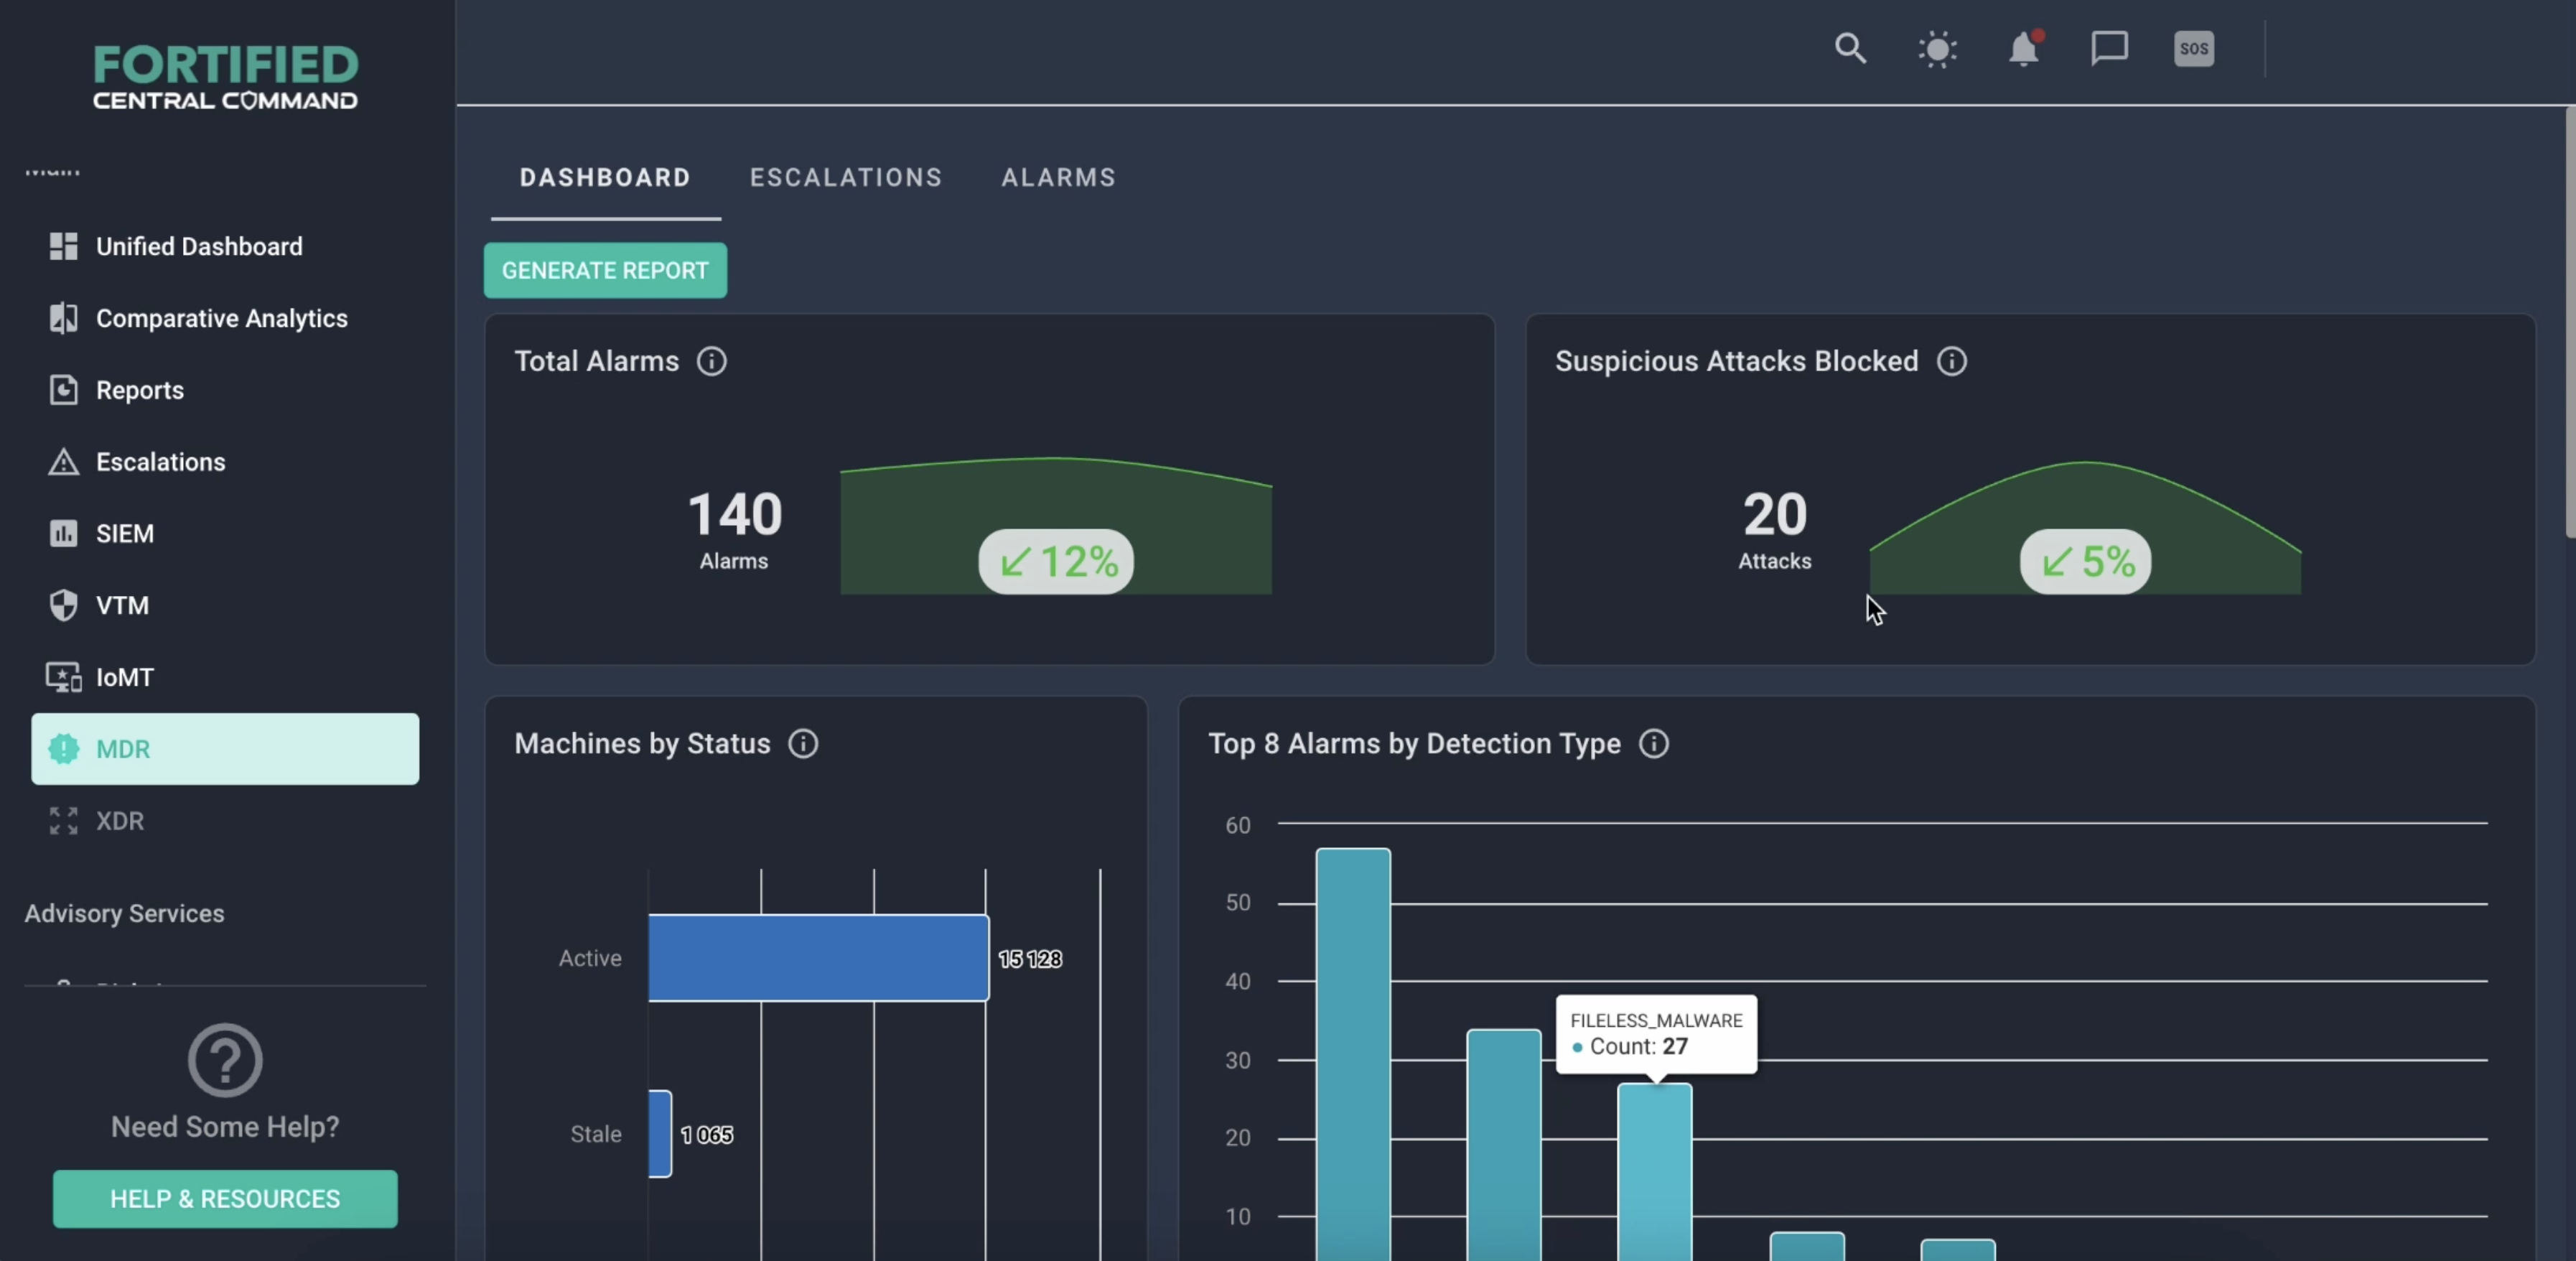This screenshot has width=2576, height=1261.
Task: Click the XDR expand-arrows icon
Action: point(63,821)
